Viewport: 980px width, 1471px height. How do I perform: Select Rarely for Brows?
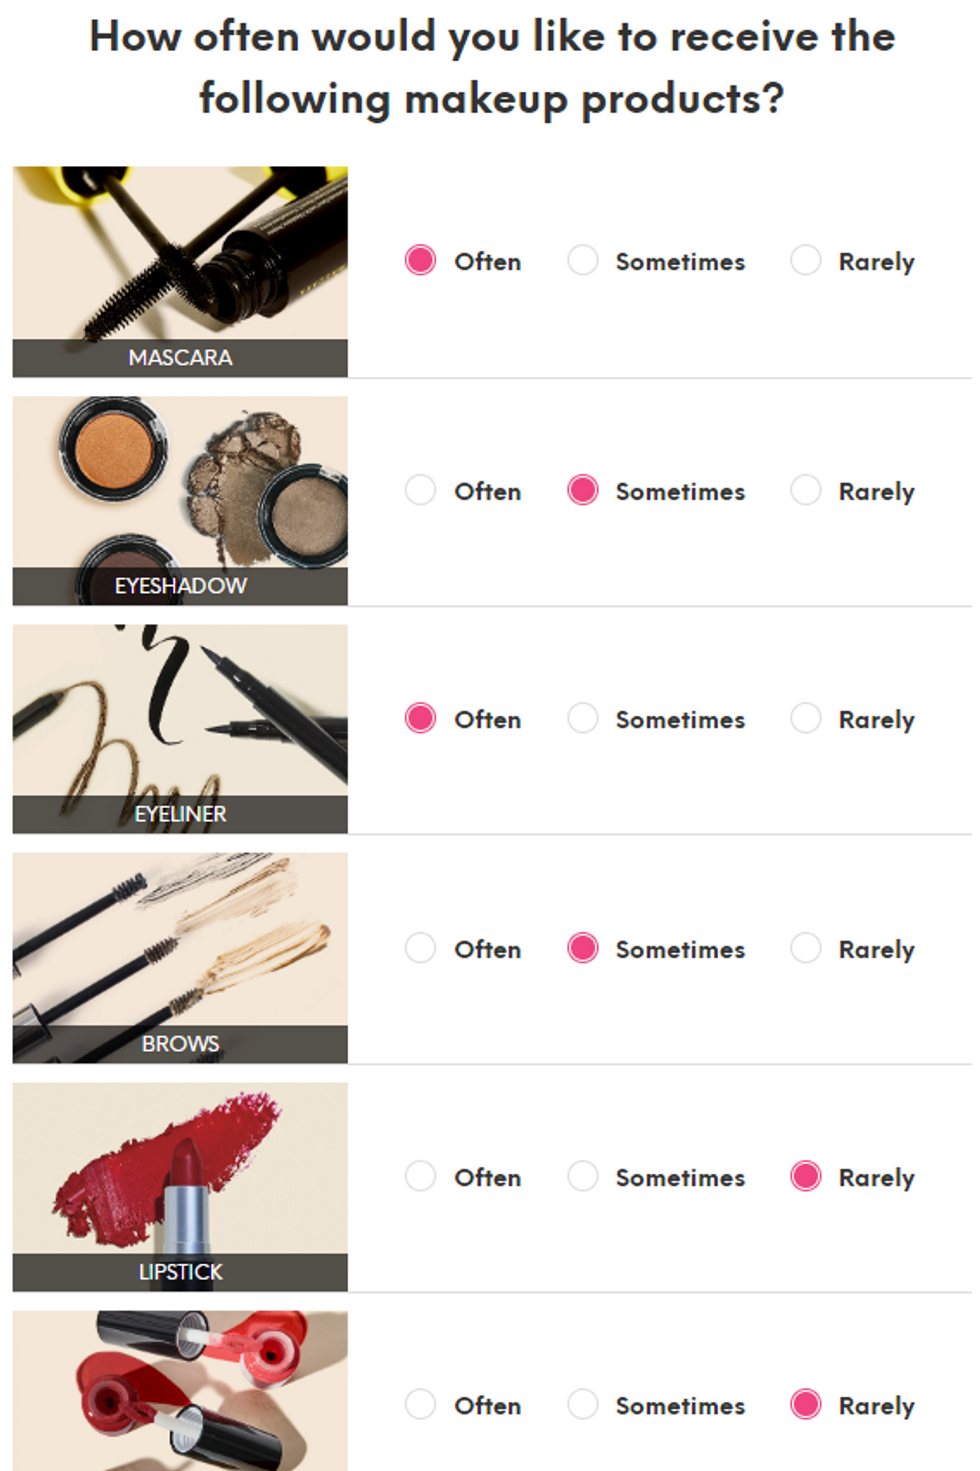pyautogui.click(x=806, y=947)
